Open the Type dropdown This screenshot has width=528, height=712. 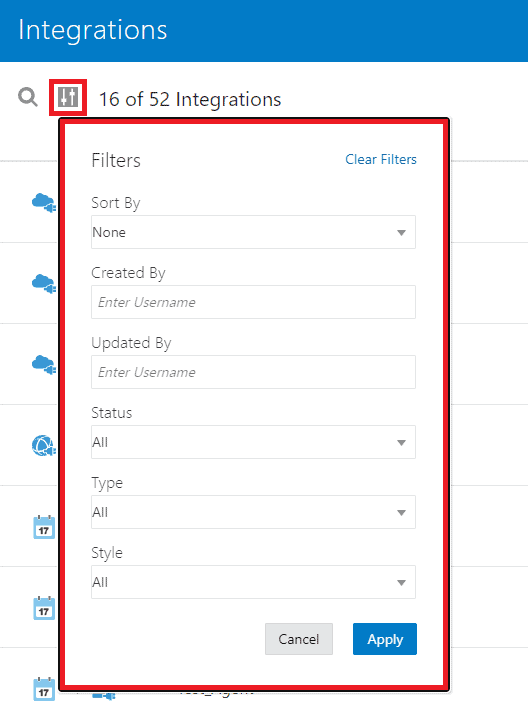[253, 512]
